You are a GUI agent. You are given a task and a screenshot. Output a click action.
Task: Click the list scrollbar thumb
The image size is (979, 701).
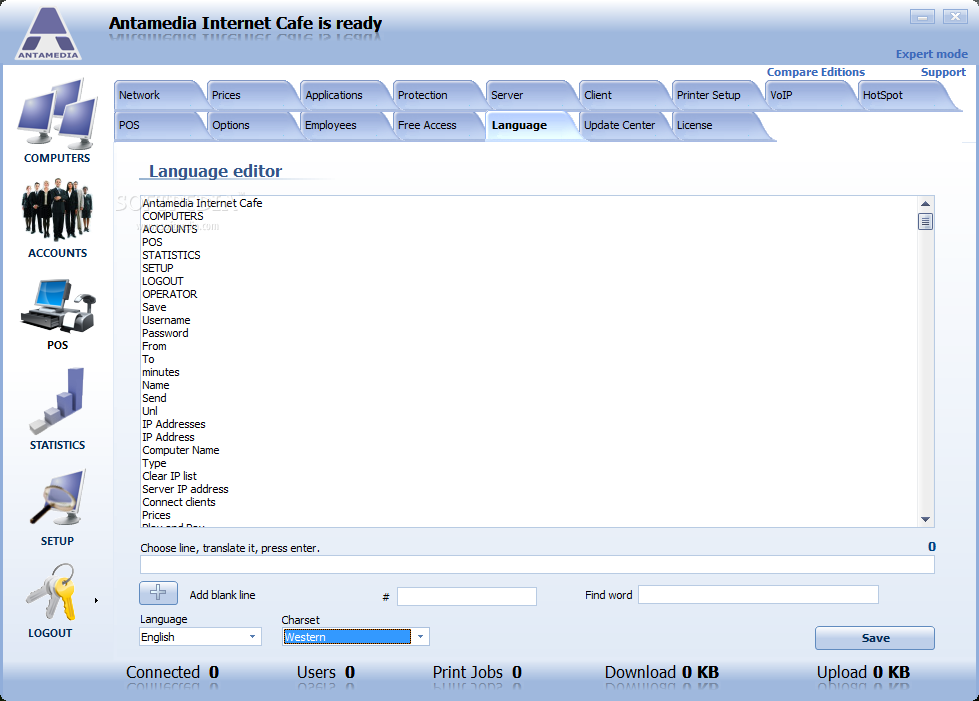pos(925,222)
